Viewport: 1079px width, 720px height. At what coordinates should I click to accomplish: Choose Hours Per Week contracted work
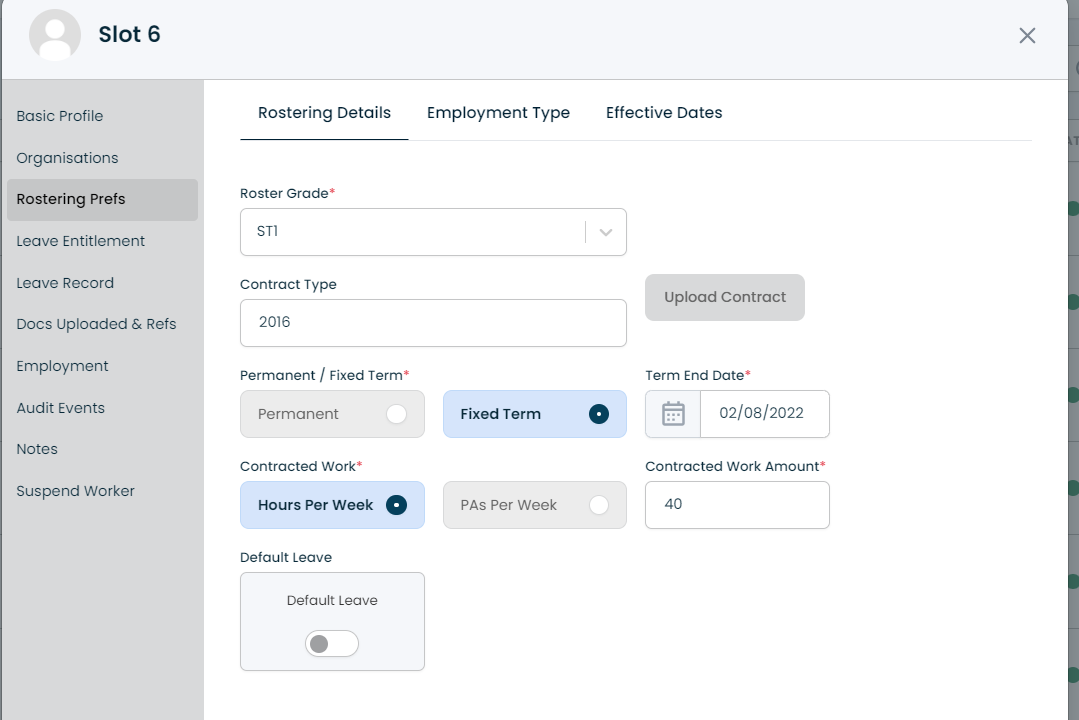[x=332, y=505]
